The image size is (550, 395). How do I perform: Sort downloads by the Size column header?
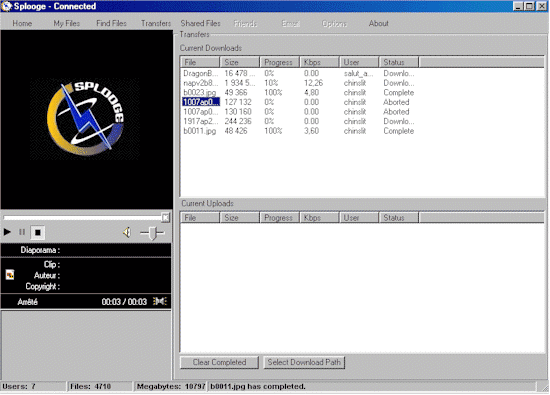[240, 62]
